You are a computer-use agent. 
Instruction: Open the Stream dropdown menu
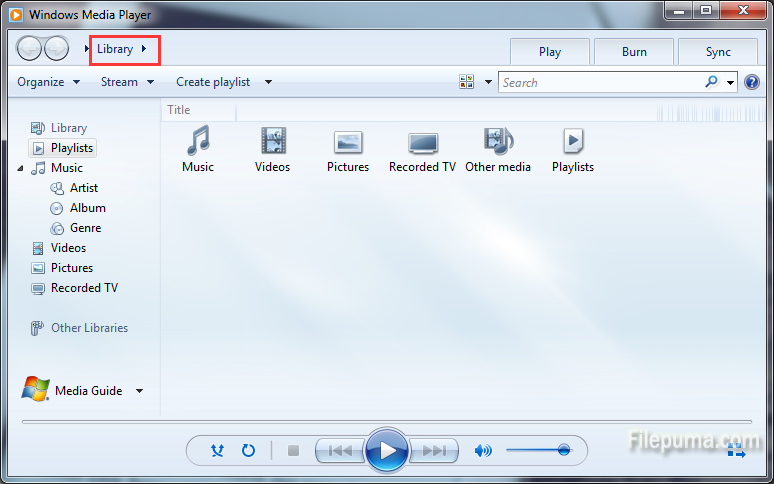pyautogui.click(x=127, y=82)
